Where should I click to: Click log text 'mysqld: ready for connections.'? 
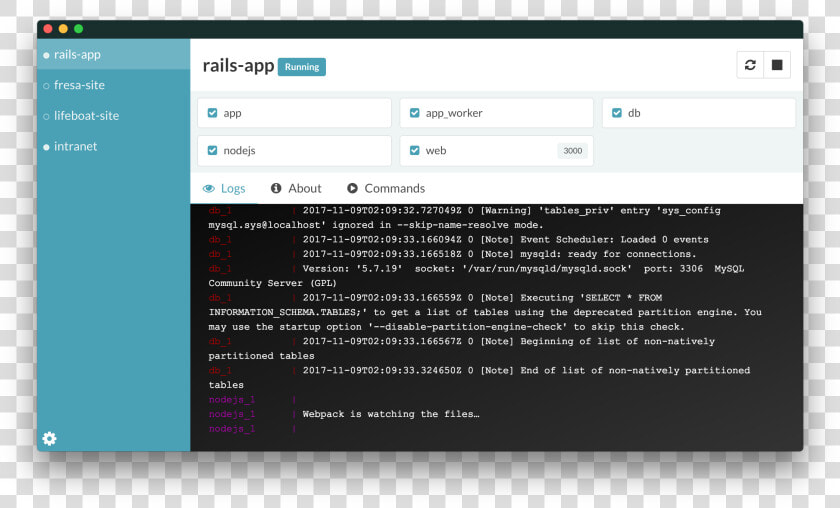(608, 254)
